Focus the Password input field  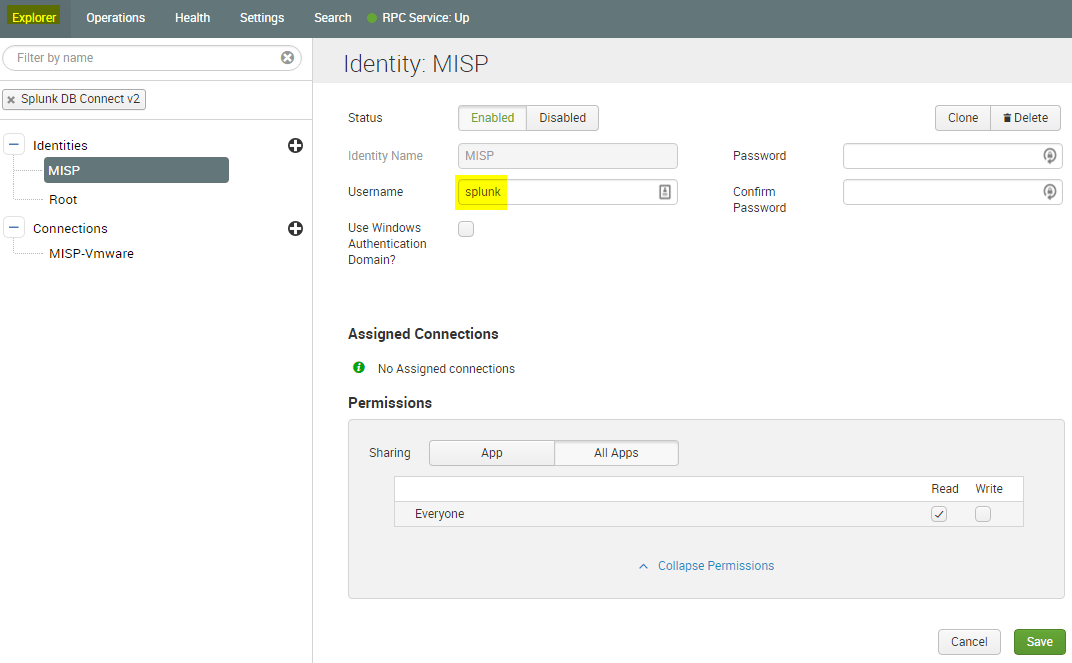952,156
